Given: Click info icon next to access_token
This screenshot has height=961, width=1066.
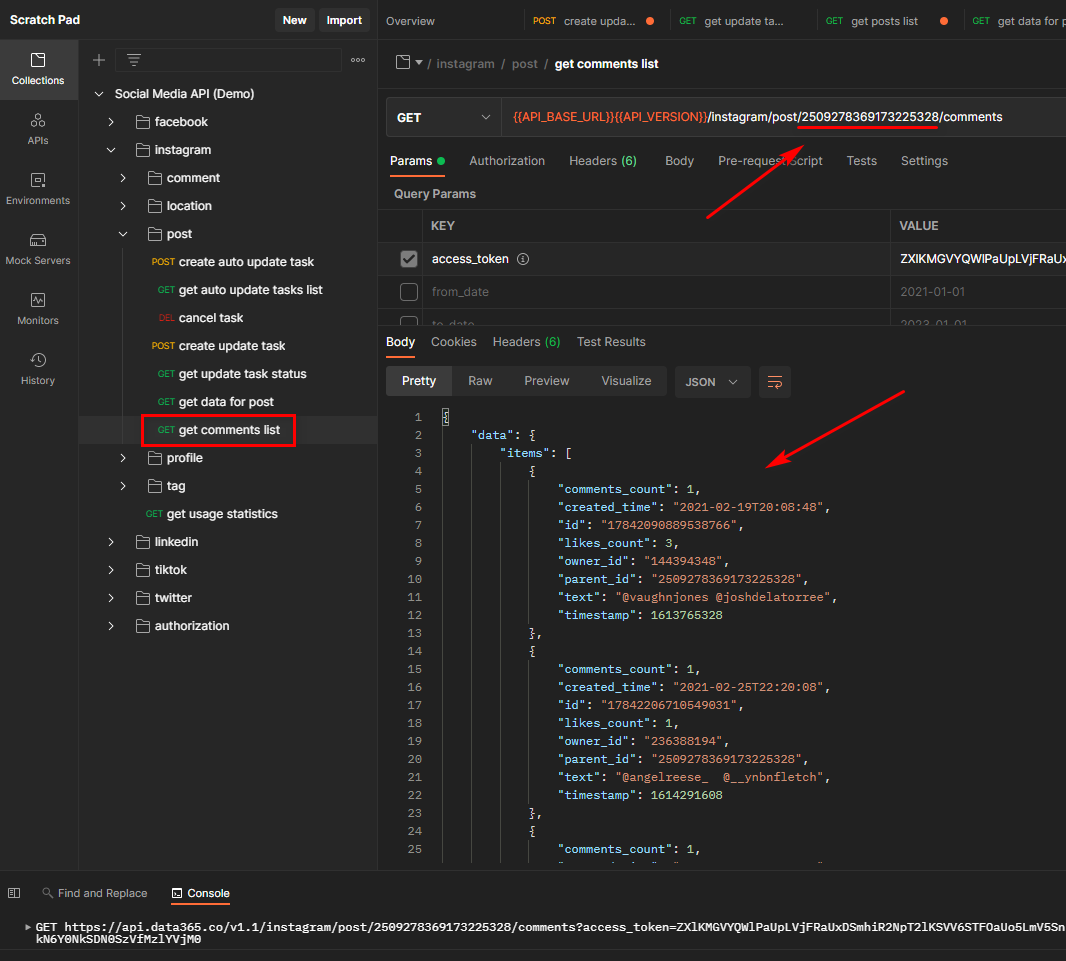Looking at the screenshot, I should coord(523,259).
